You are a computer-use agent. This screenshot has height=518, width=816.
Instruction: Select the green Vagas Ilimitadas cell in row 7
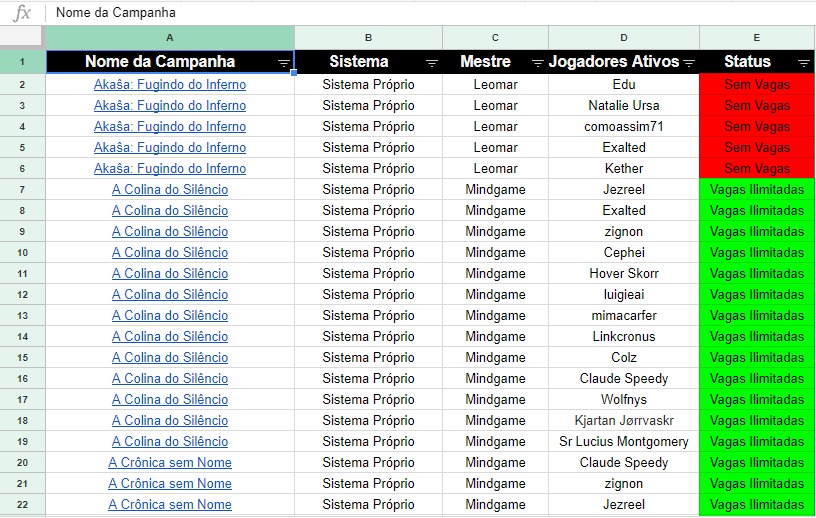(757, 189)
